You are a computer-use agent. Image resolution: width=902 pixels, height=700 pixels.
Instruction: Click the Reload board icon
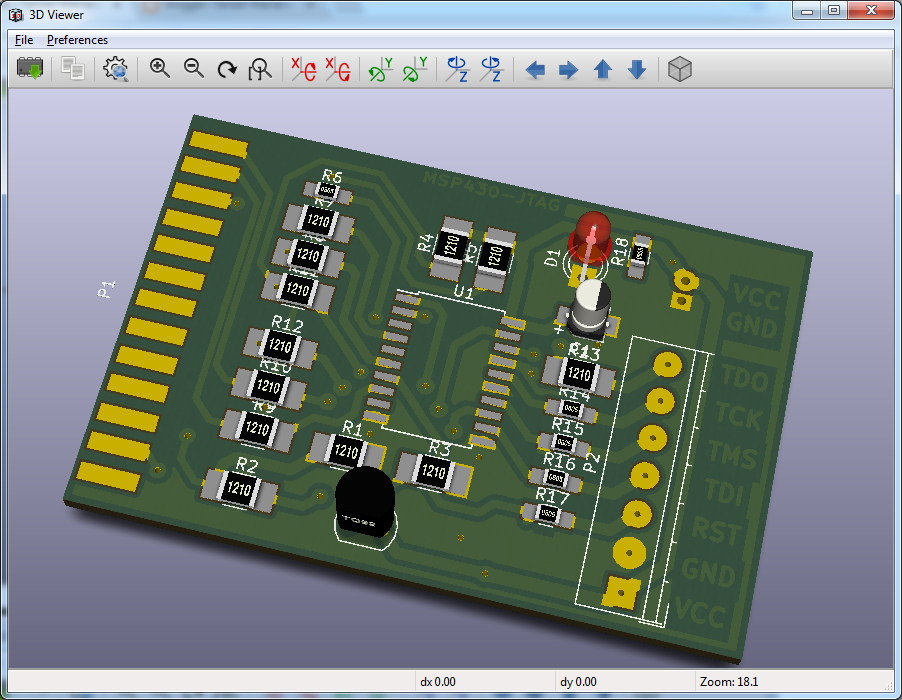pyautogui.click(x=30, y=69)
